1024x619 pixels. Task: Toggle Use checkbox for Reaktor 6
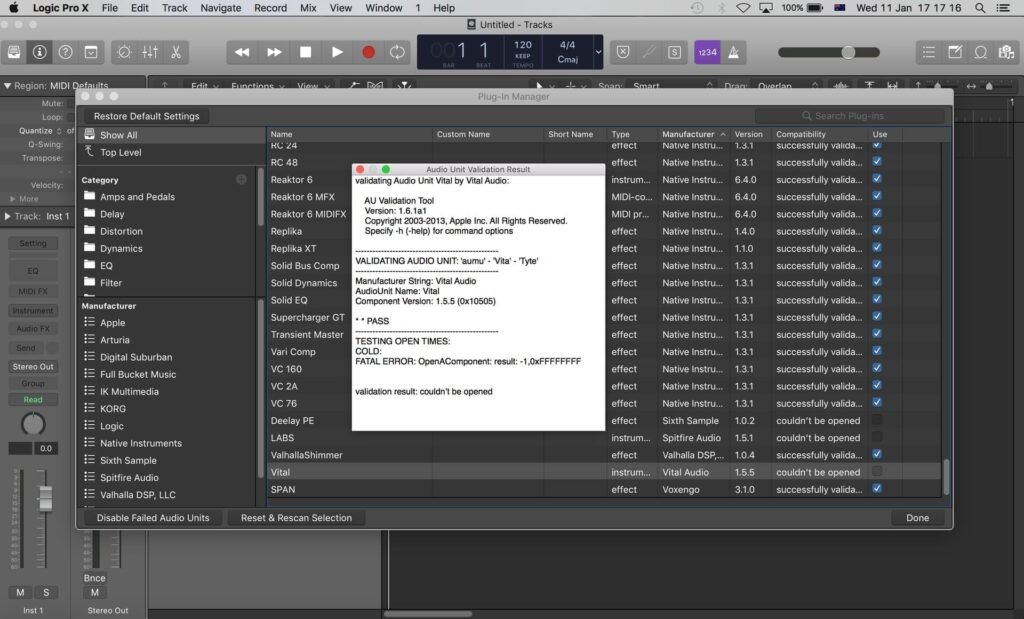[877, 179]
